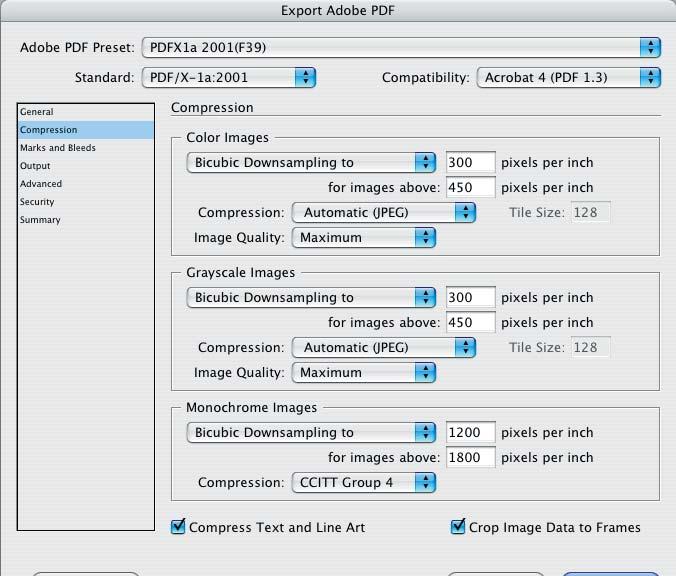Open Monochrome Images downsampling method dropdown
The width and height of the screenshot is (676, 576).
tap(311, 432)
